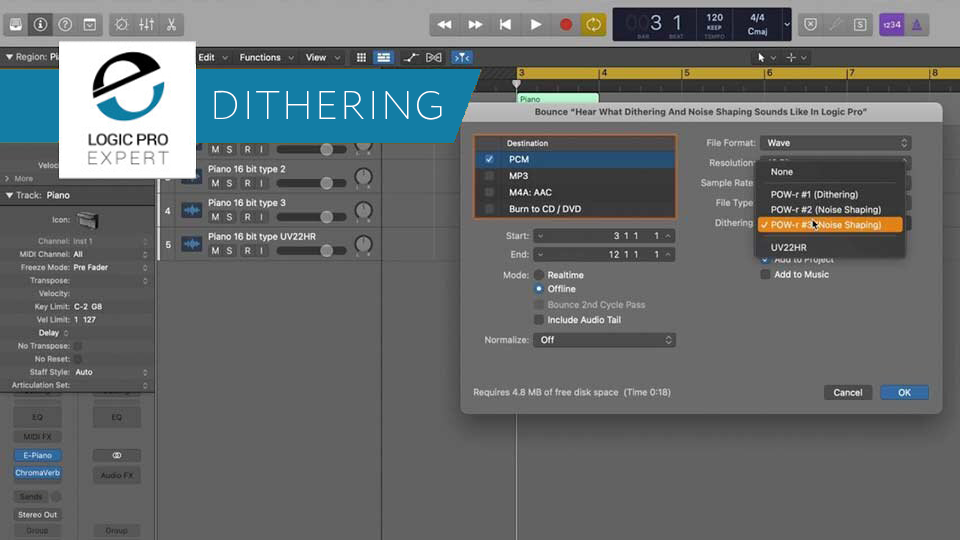This screenshot has height=540, width=960.
Task: Go to beginning with transport button
Action: click(505, 24)
